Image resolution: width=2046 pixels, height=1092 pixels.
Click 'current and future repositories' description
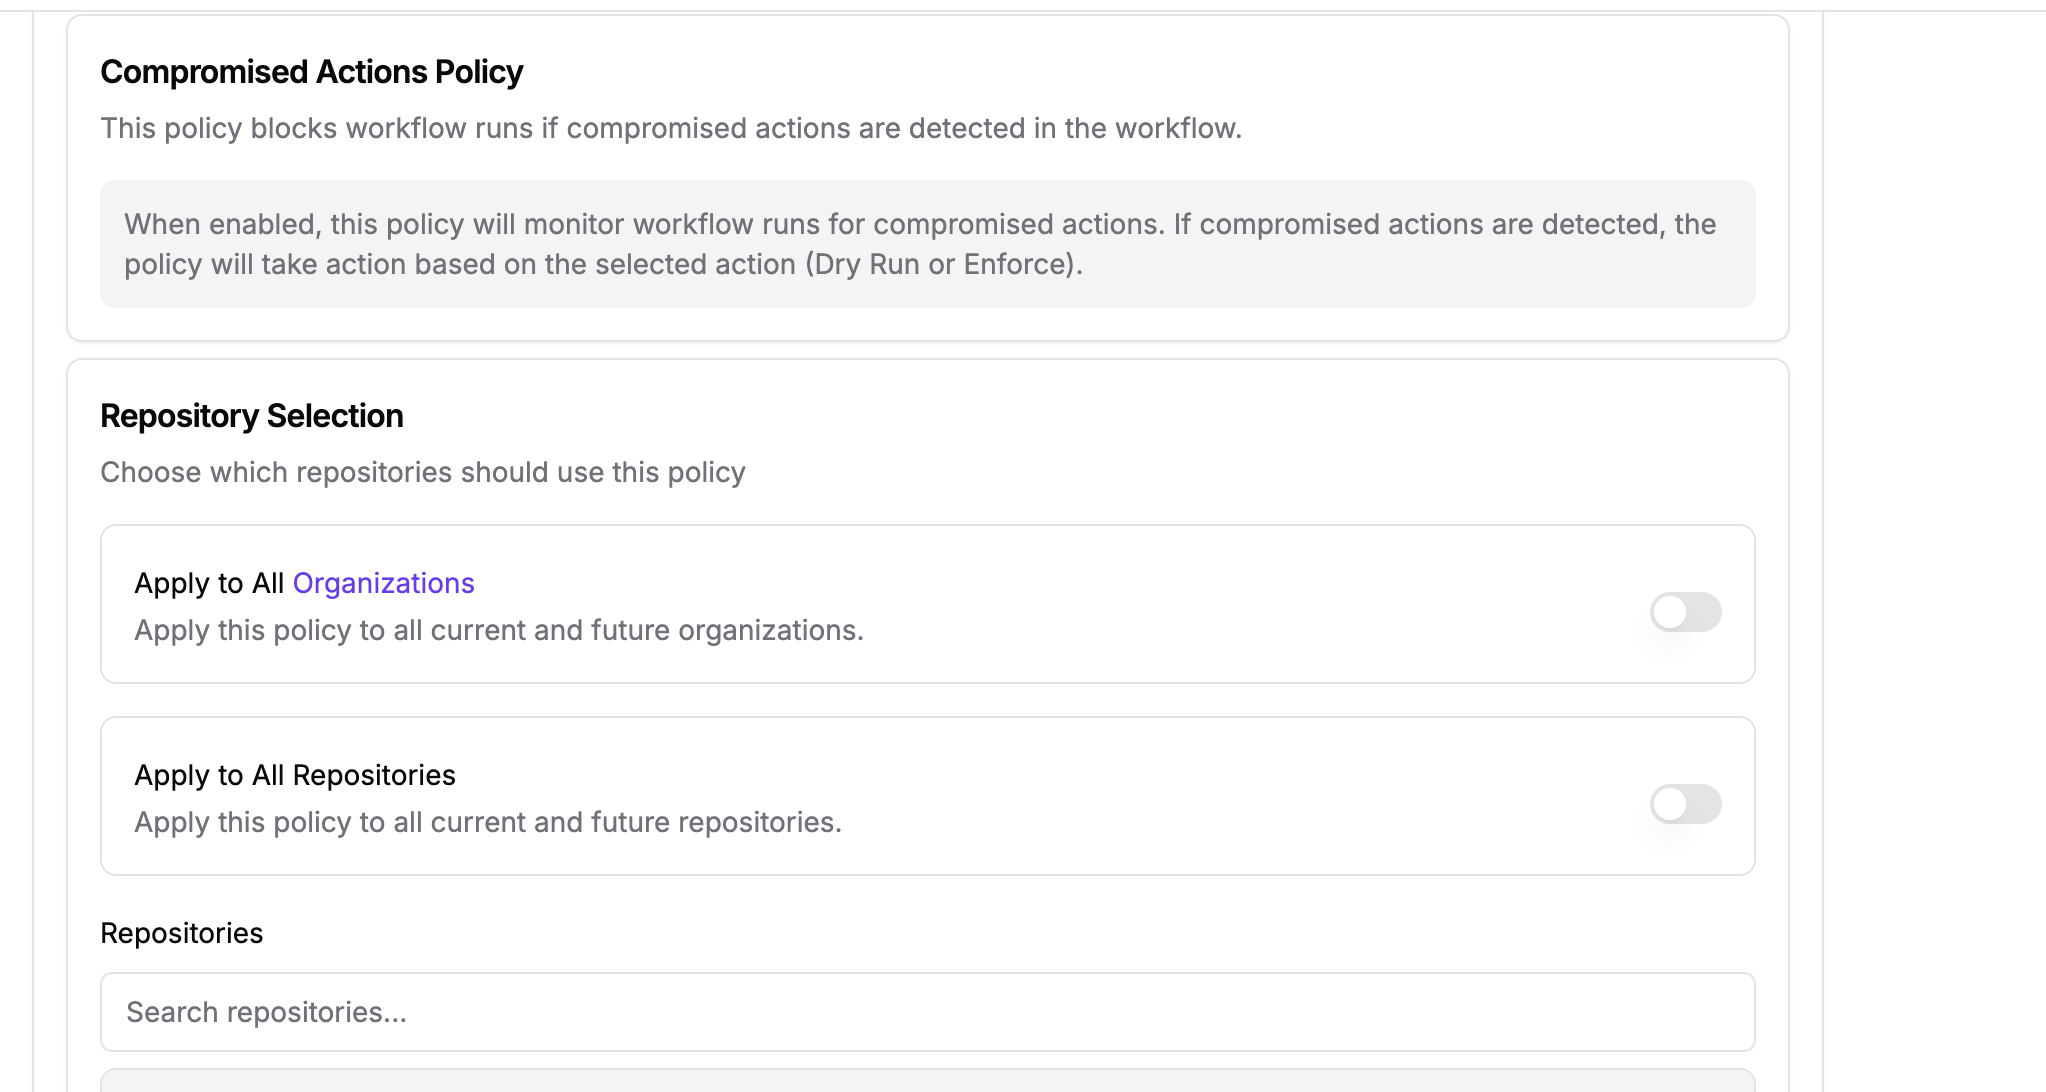pos(636,823)
